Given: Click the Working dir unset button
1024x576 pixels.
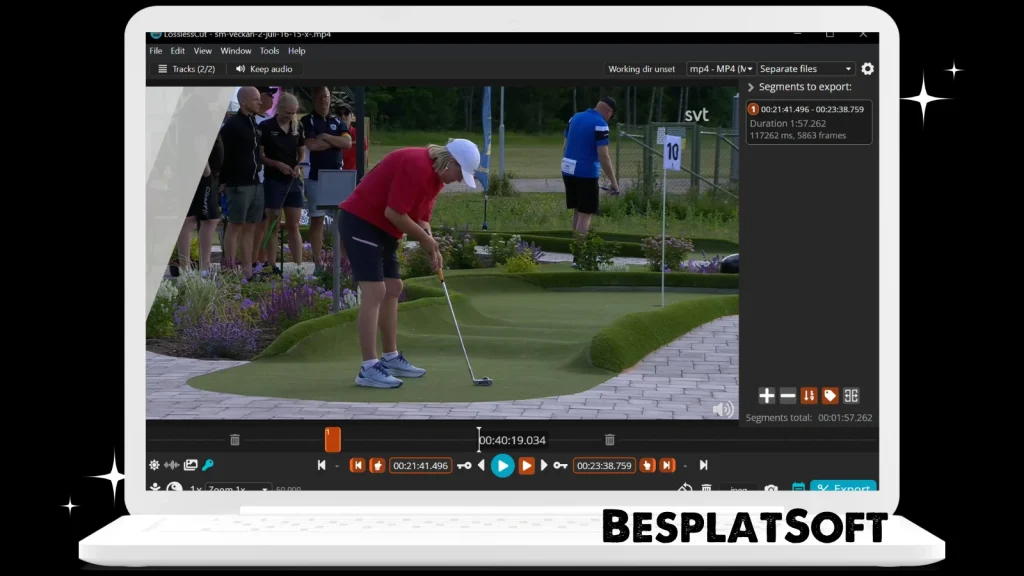Looking at the screenshot, I should [x=641, y=69].
